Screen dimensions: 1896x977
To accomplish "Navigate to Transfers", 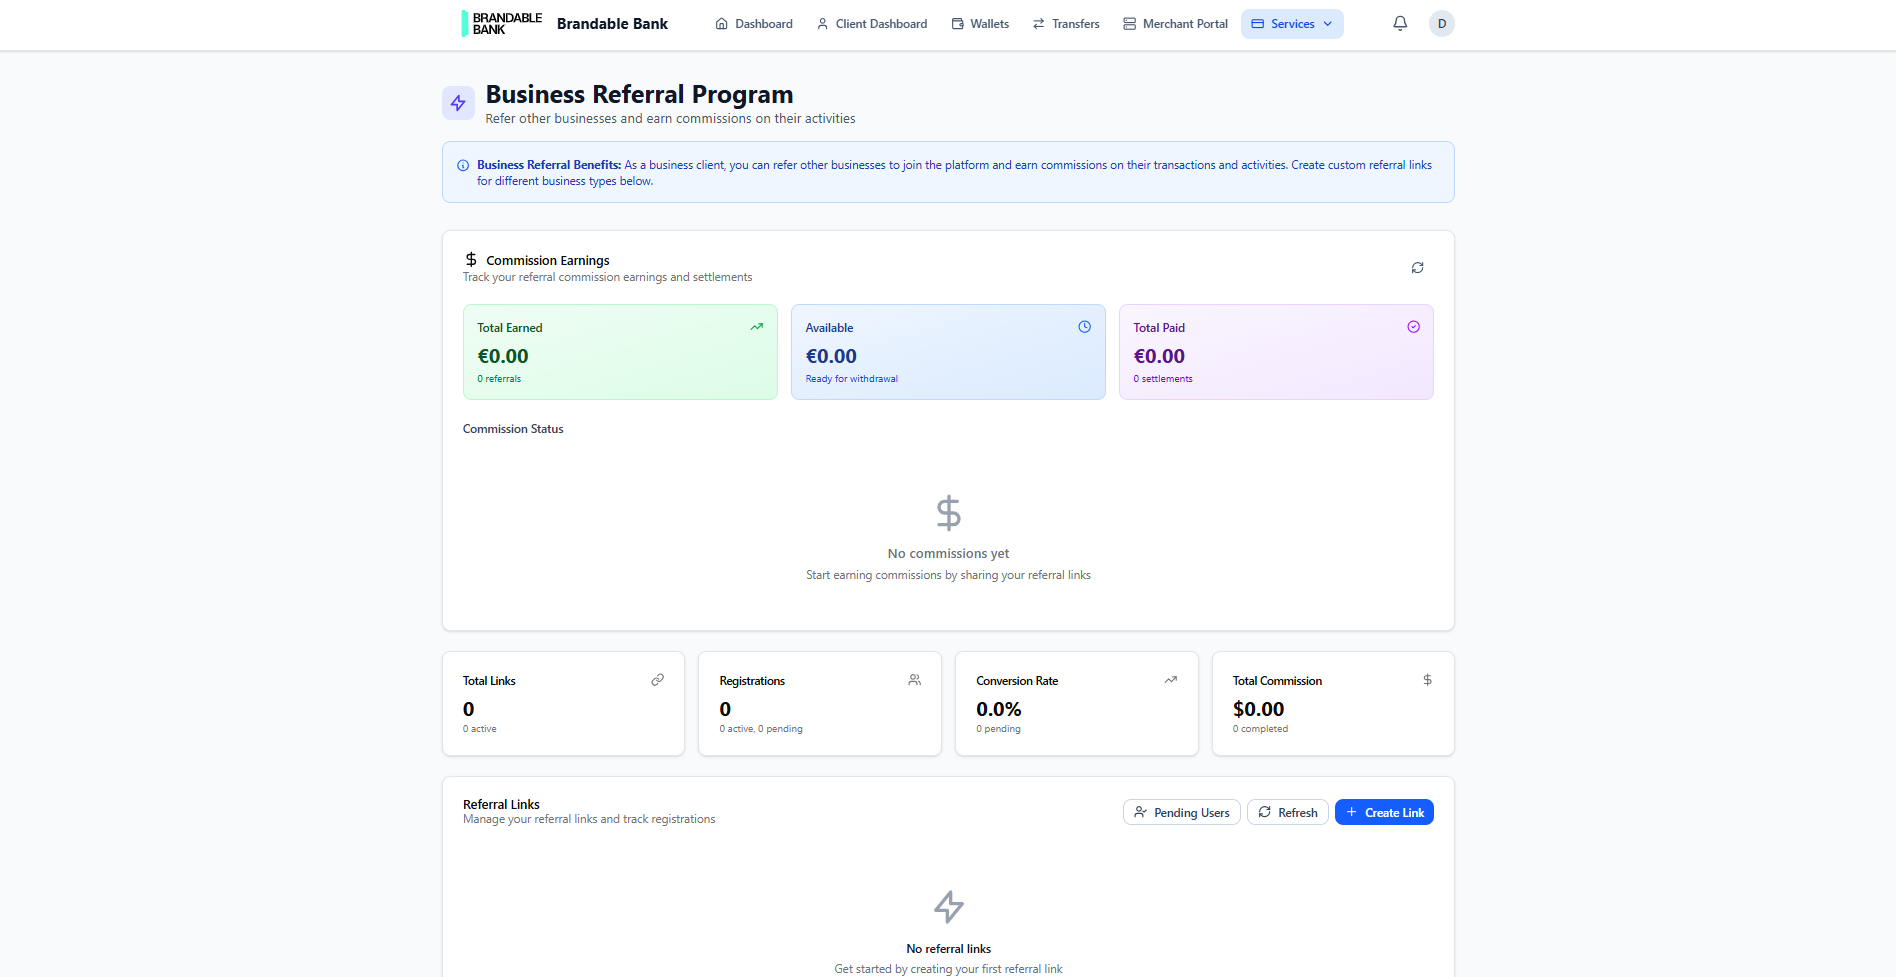I will 1066,24.
